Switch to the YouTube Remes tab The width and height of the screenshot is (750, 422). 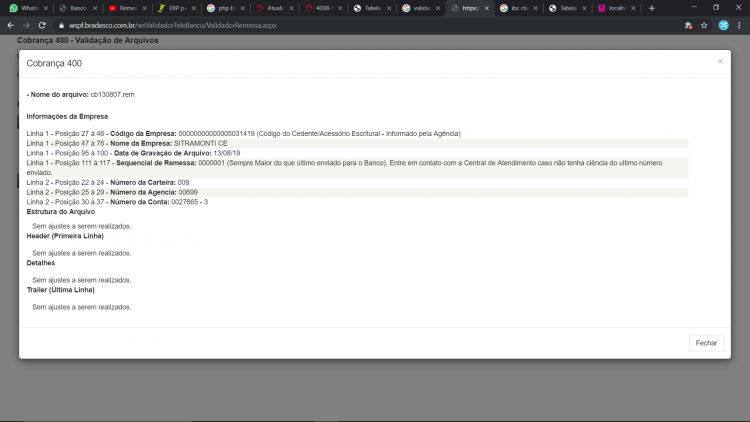124,8
